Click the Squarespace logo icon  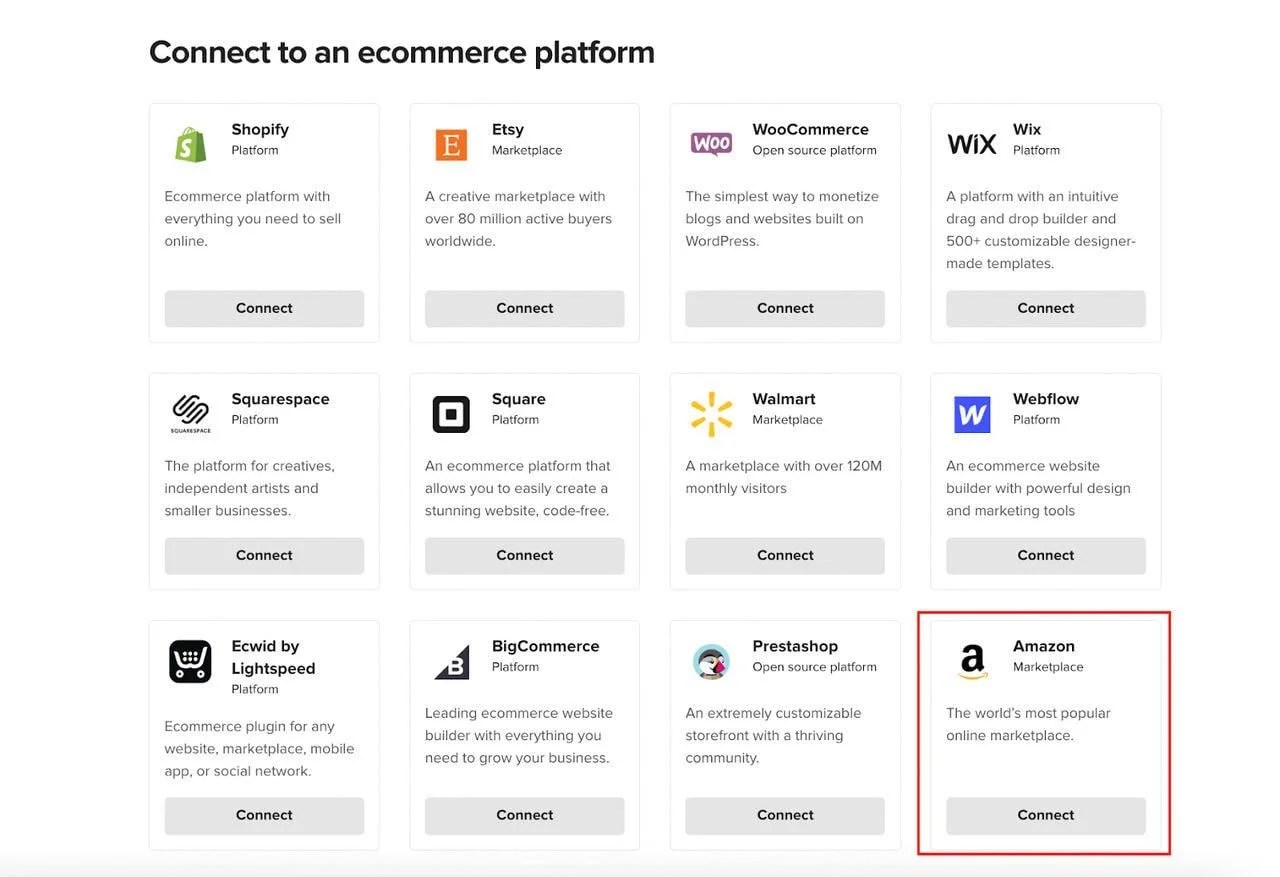coord(190,413)
